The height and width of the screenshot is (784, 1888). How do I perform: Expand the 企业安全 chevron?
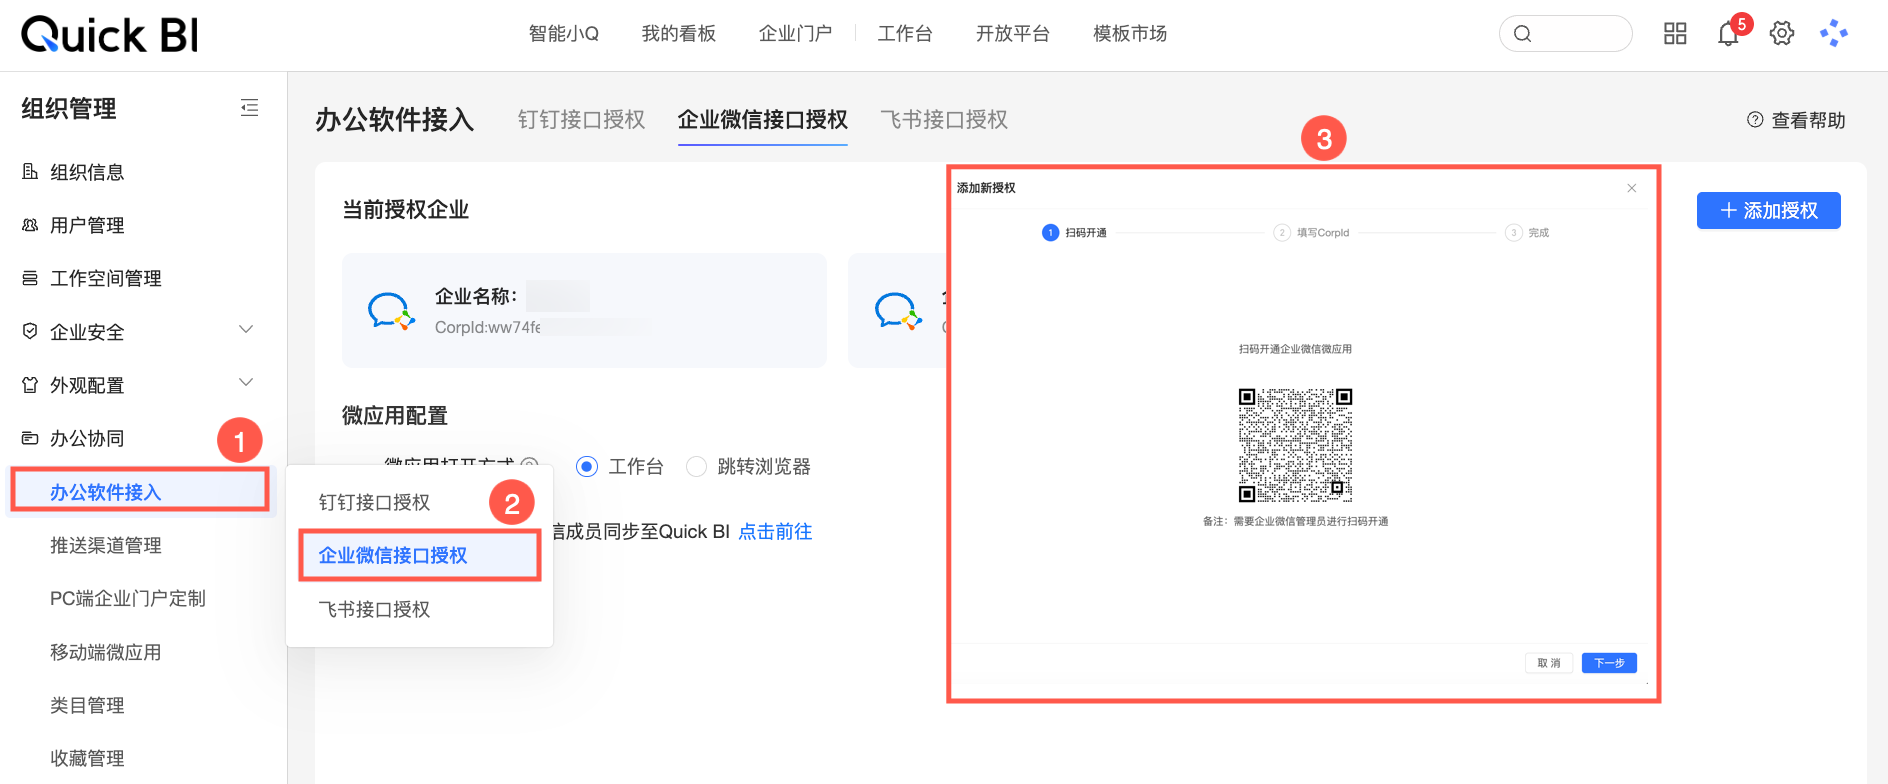click(x=246, y=329)
